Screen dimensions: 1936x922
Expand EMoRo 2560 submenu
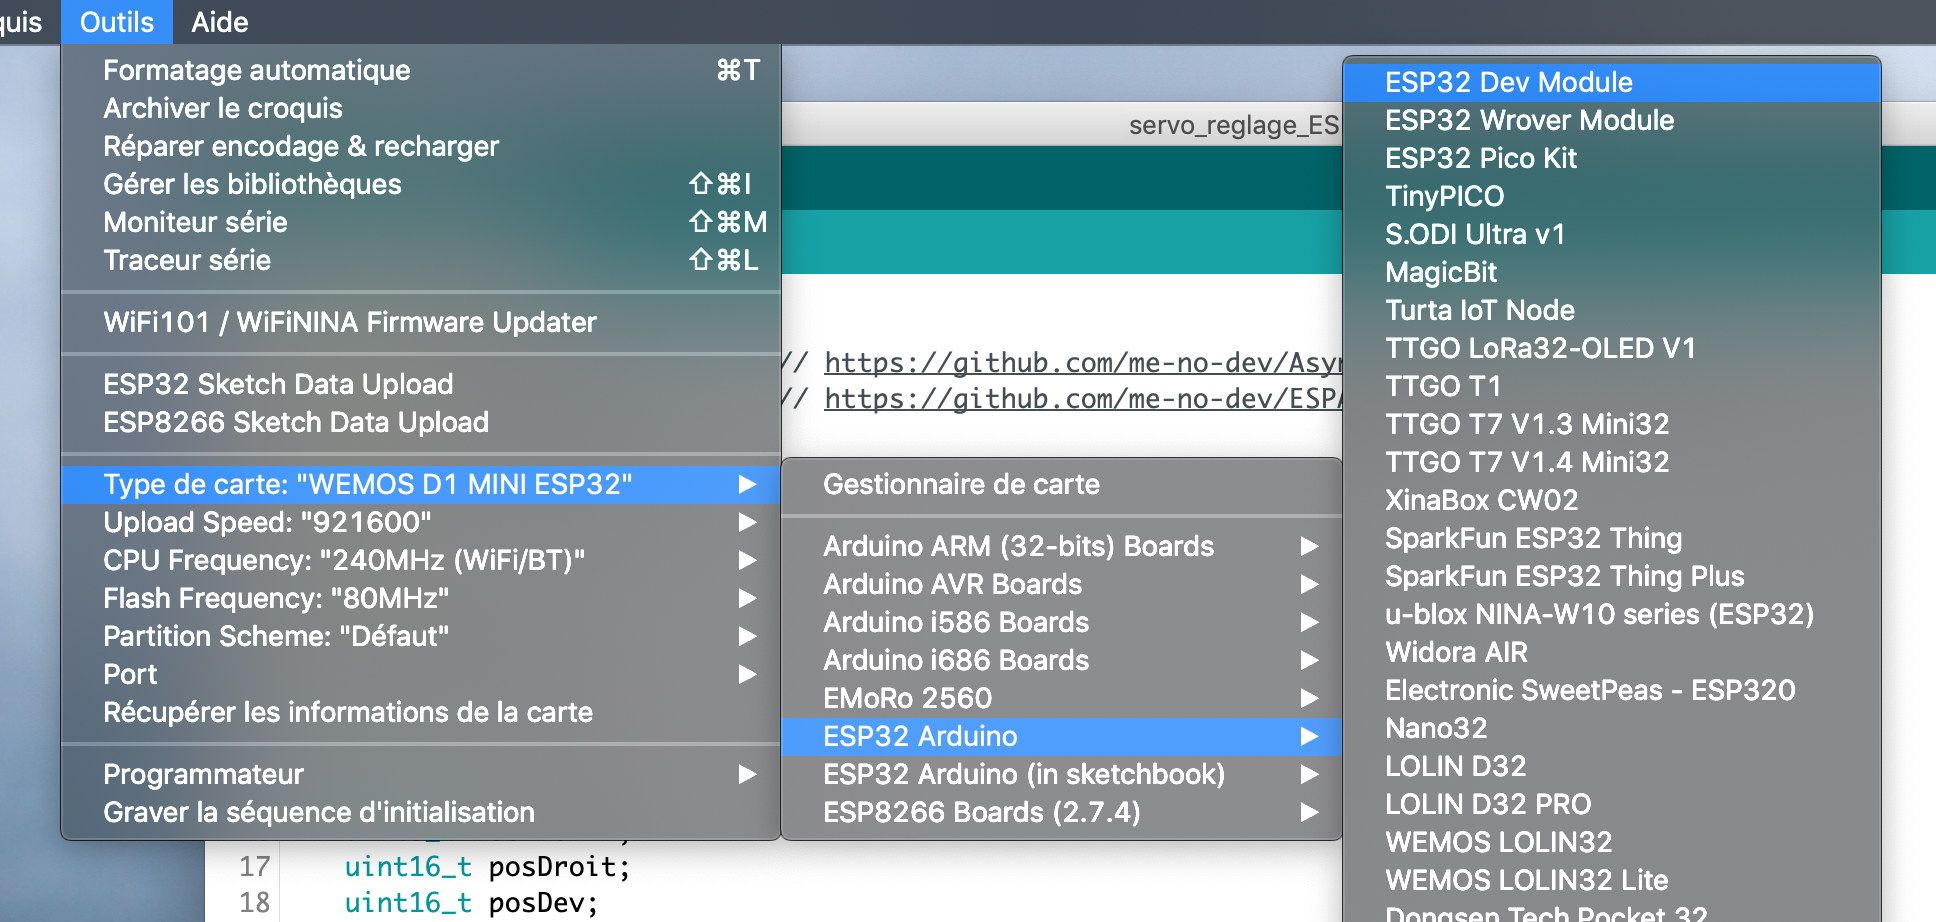[x=1061, y=698]
